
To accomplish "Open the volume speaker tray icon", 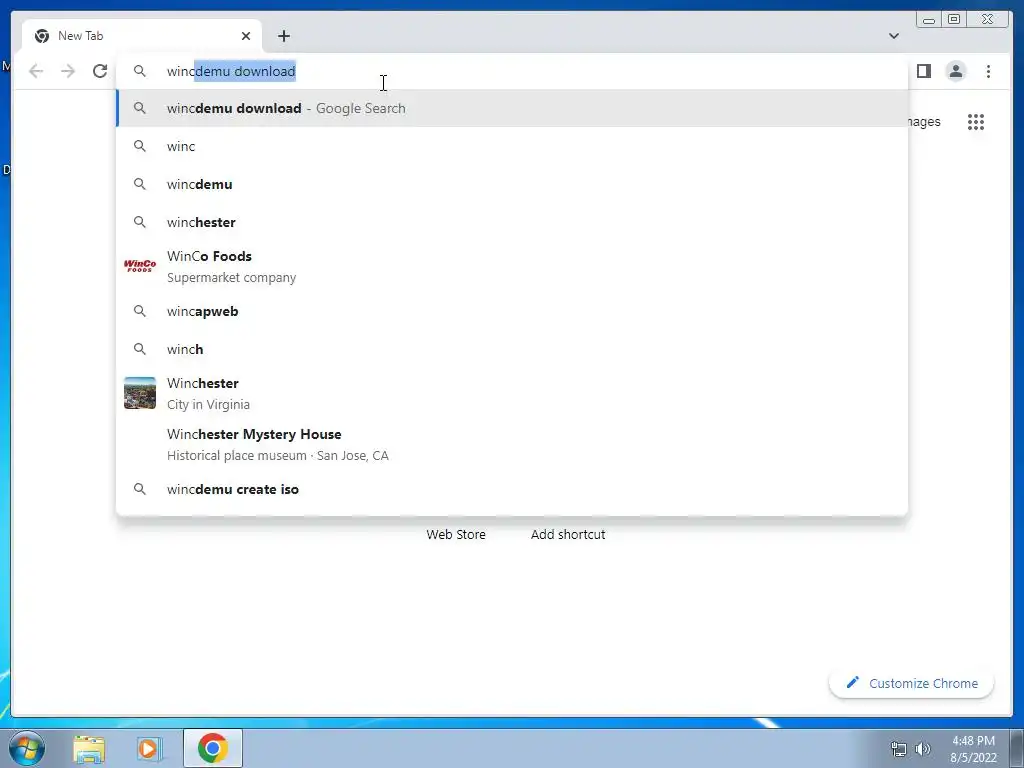I will pyautogui.click(x=923, y=749).
